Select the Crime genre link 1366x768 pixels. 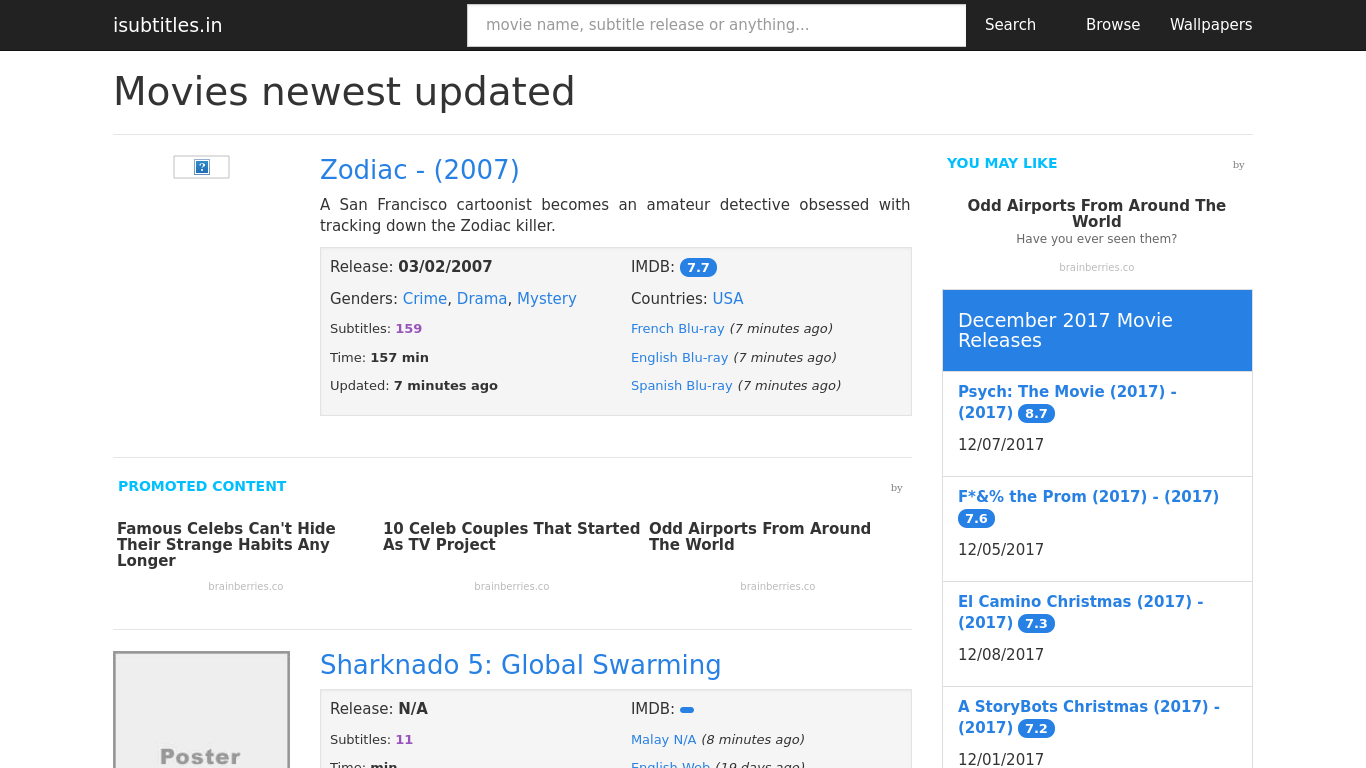[425, 299]
